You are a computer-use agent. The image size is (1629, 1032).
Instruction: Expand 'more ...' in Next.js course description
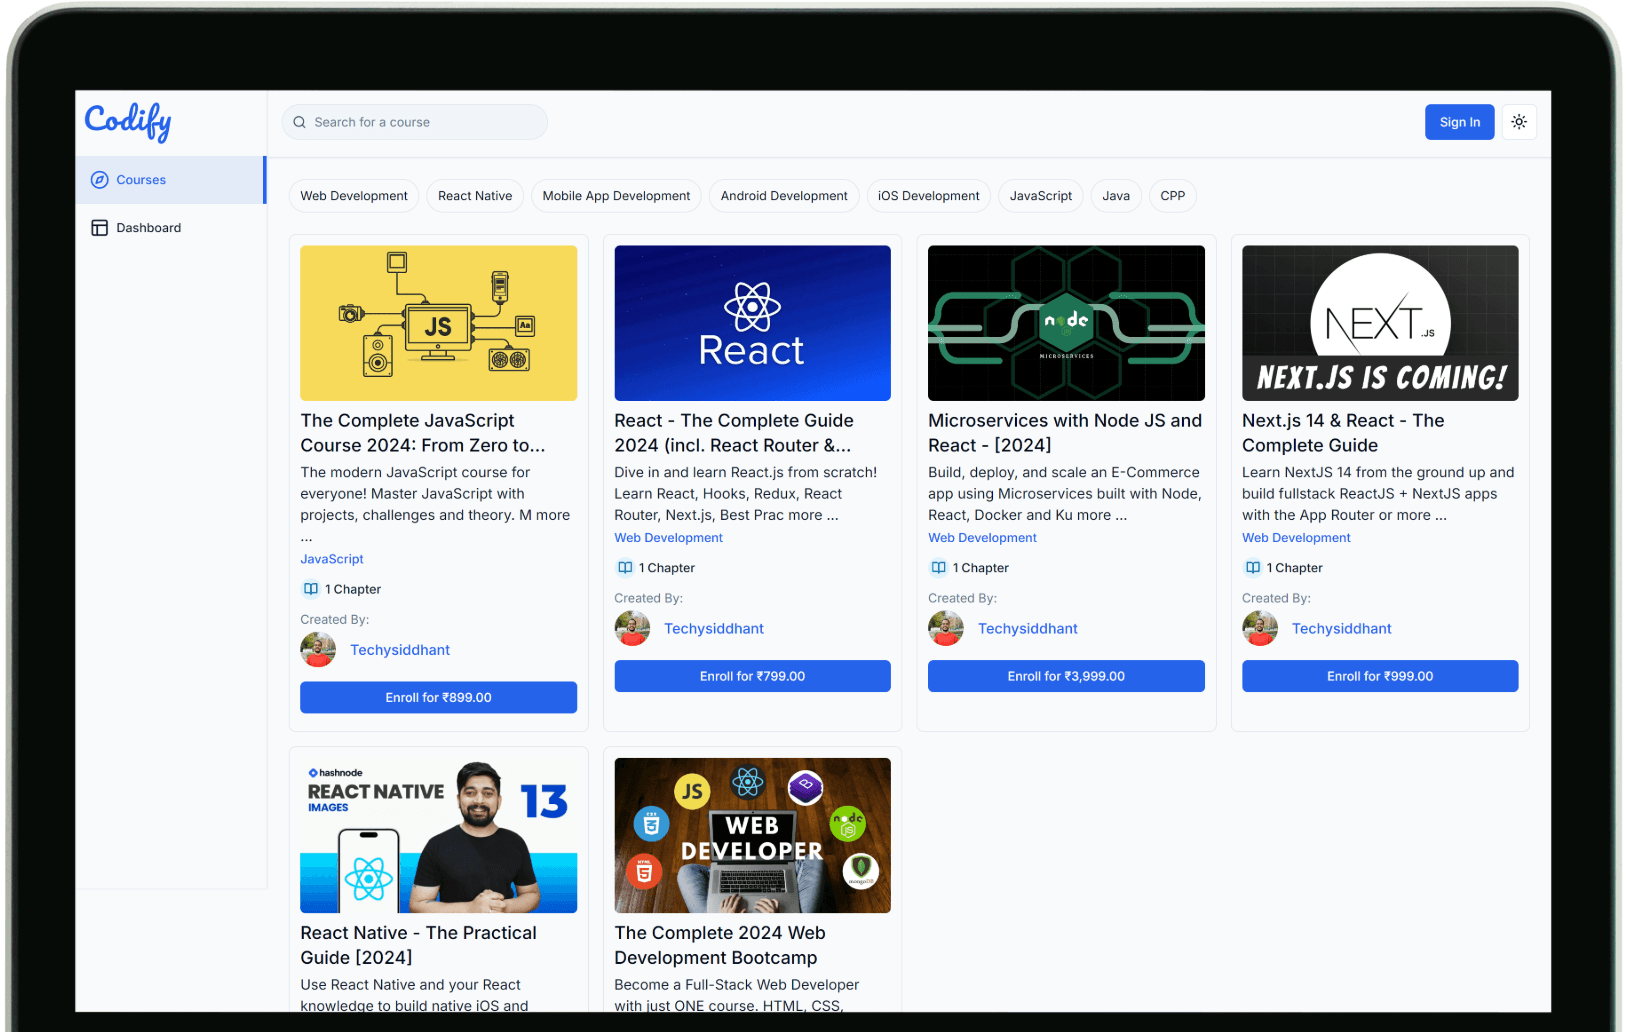tap(1421, 515)
